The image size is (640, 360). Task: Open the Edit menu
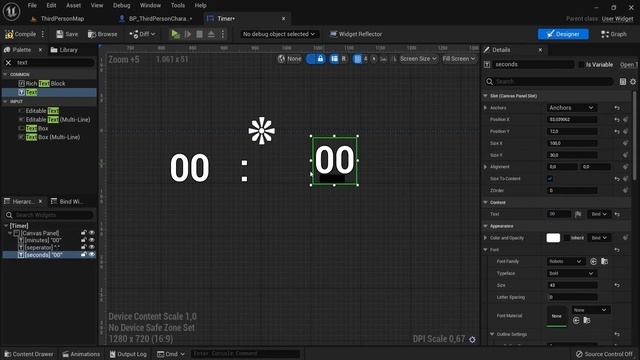pyautogui.click(x=51, y=5)
